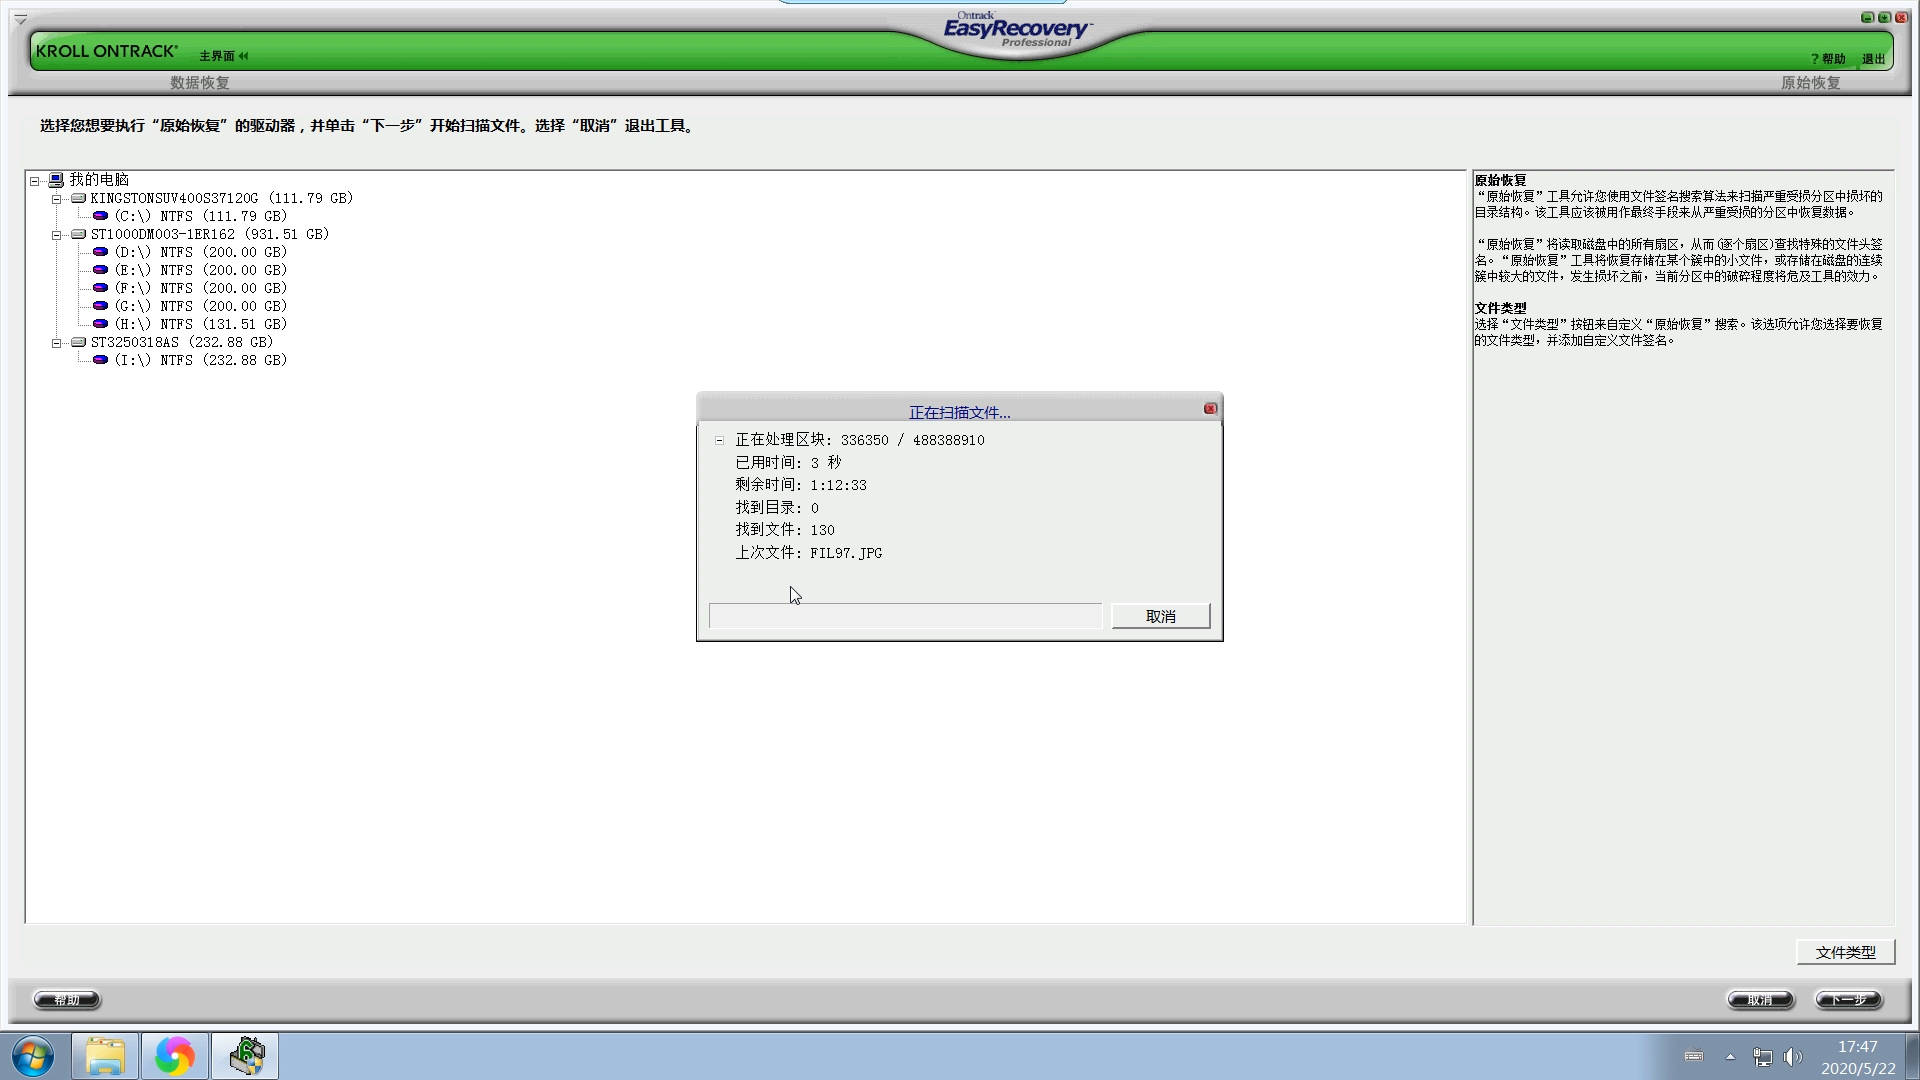Screen dimensions: 1920x1080
Task: Close the scanning files dialog
Action: pos(1210,408)
